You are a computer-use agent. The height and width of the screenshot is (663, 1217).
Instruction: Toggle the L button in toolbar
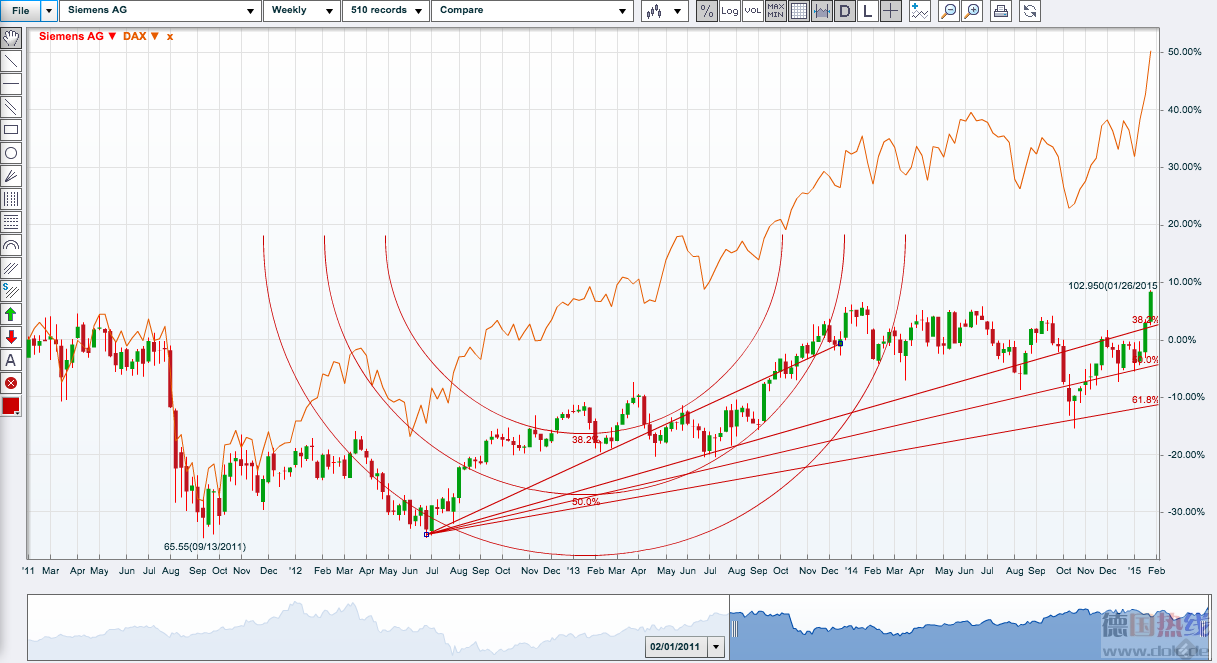(x=868, y=11)
